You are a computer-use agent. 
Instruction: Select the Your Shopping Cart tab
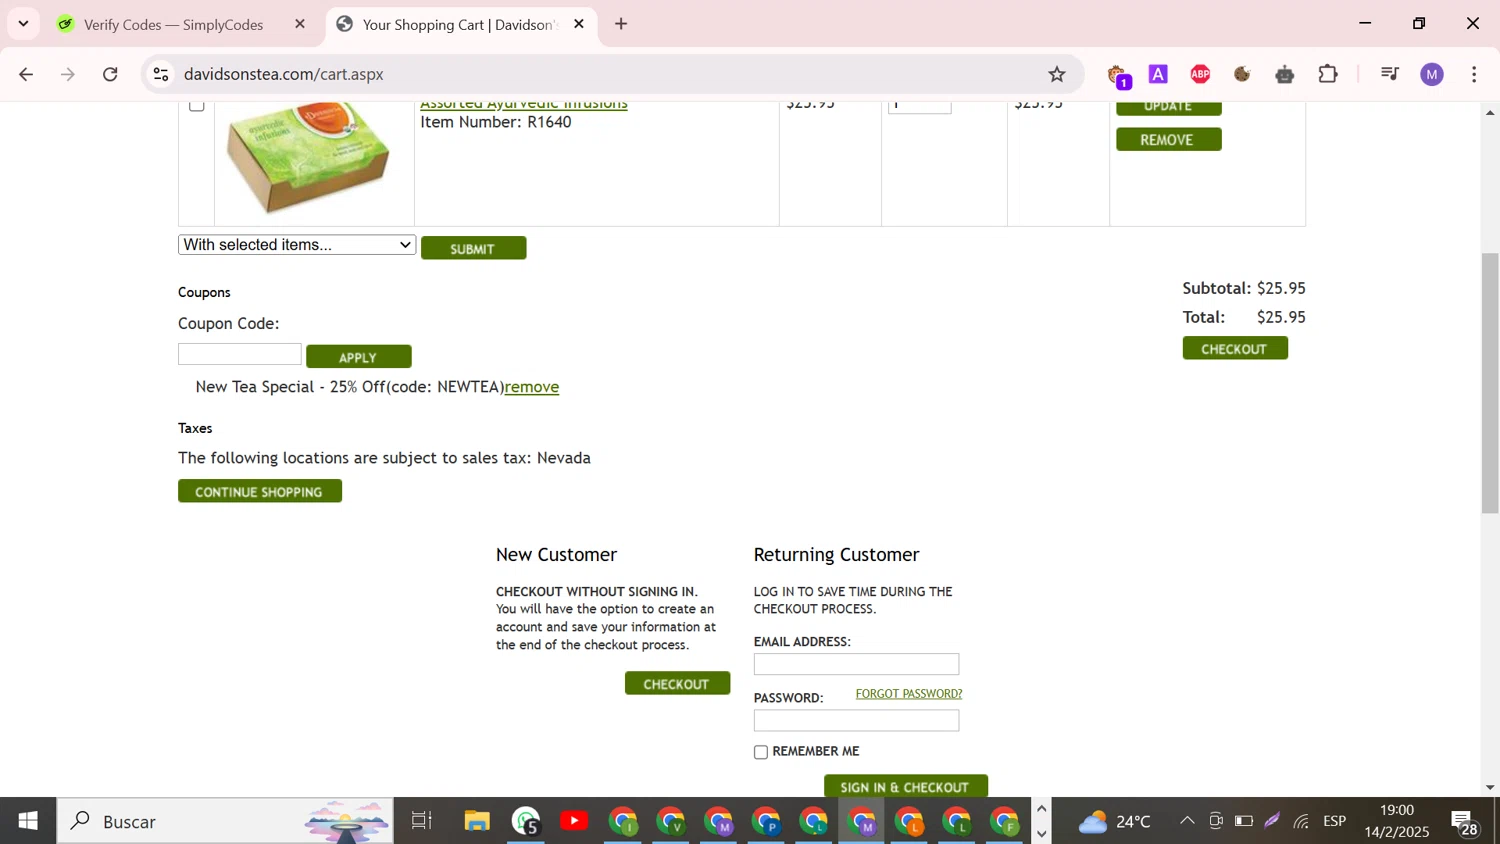[x=459, y=24]
